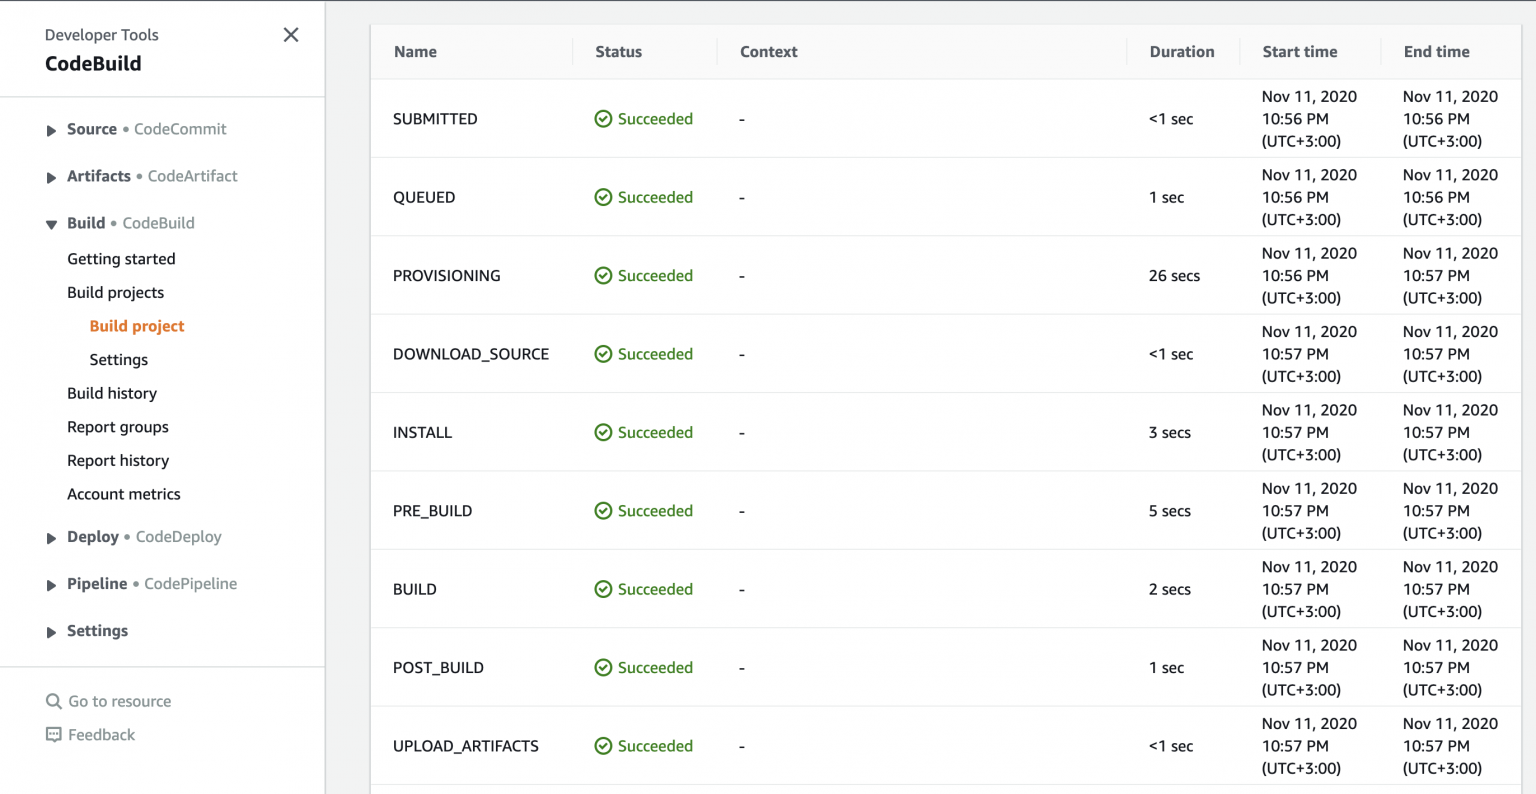Click the Succeeded check icon beside QUEUED
This screenshot has width=1536, height=794.
(603, 197)
